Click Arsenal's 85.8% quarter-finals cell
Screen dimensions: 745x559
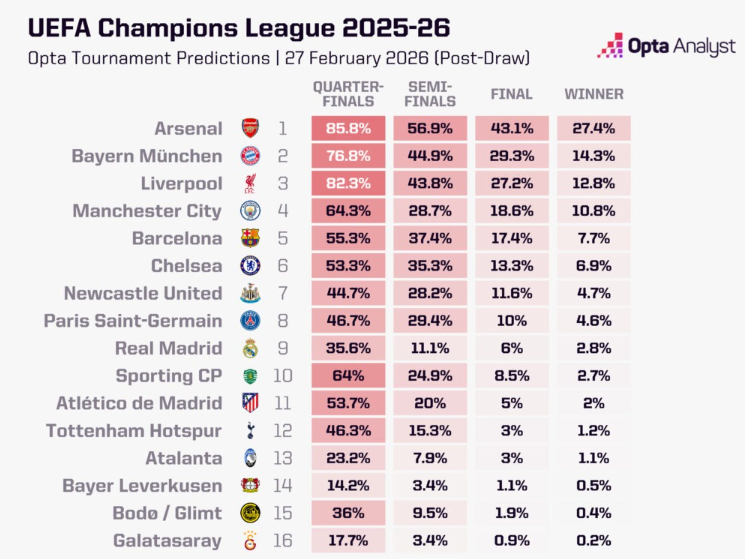click(348, 128)
